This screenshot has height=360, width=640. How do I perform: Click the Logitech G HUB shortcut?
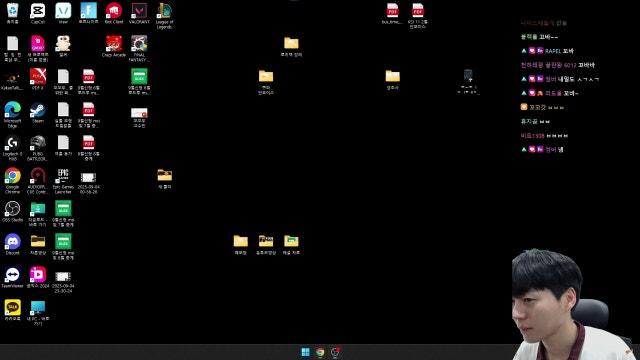[12, 148]
